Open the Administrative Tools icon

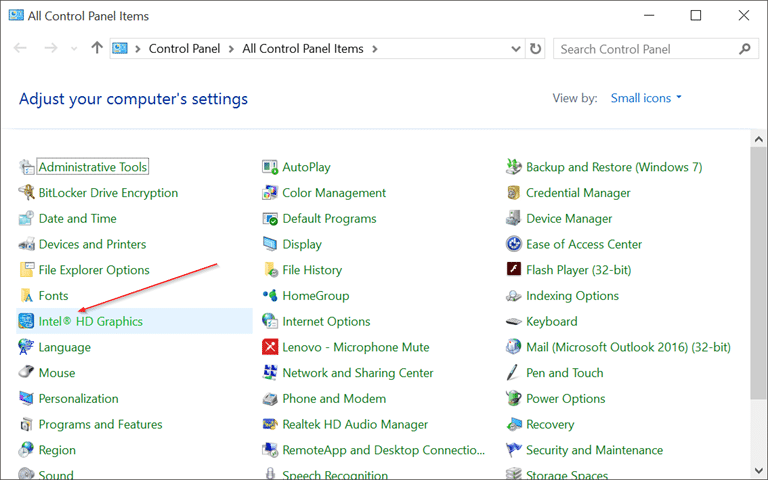tap(26, 167)
